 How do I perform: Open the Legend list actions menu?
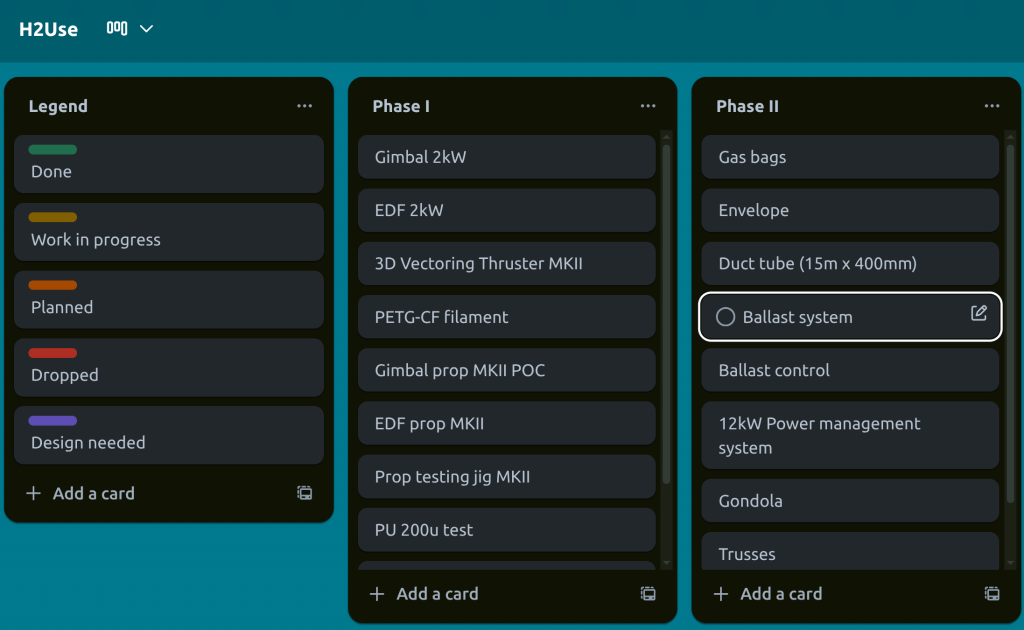[304, 106]
